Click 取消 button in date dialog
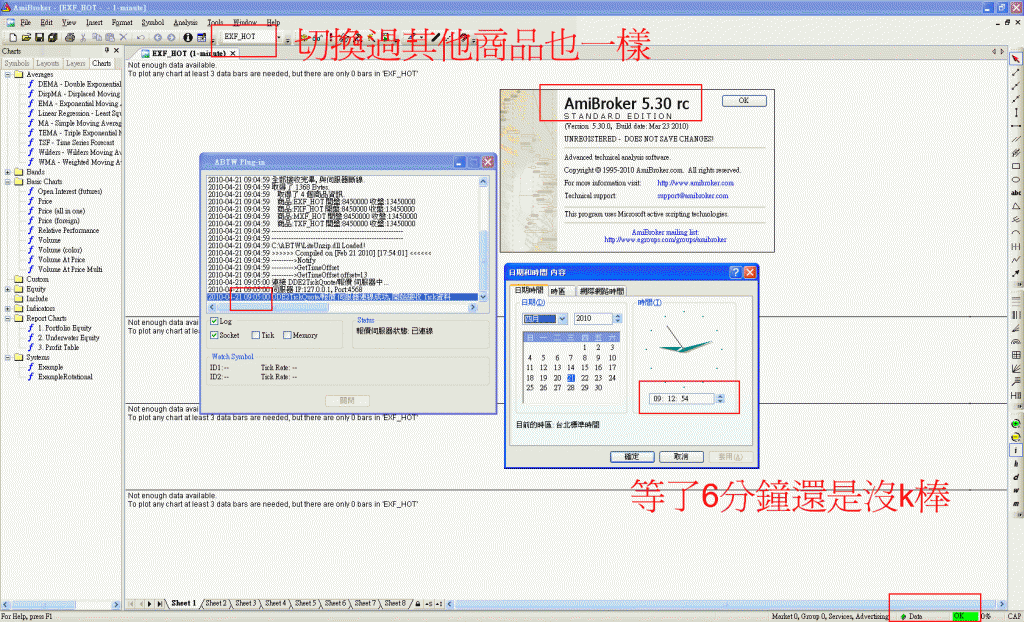The image size is (1024, 622). (x=681, y=457)
